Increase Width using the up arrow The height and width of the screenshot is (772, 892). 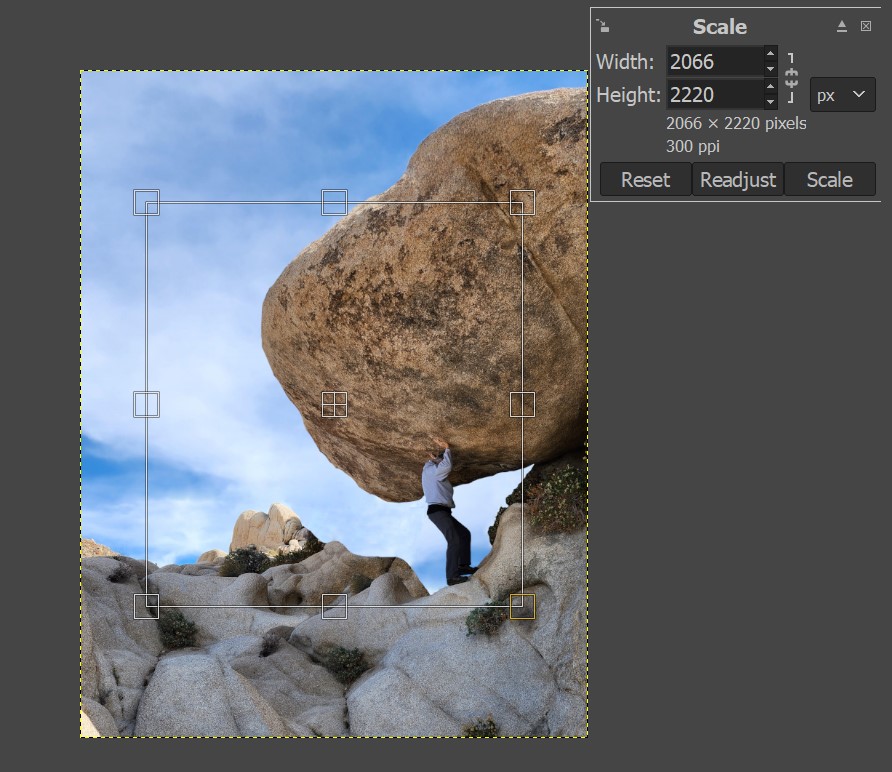point(770,53)
